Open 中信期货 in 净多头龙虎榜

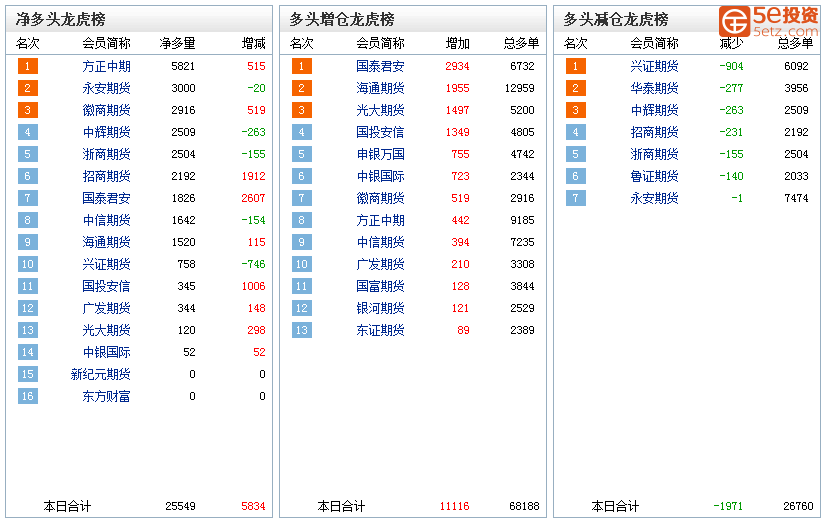[x=106, y=220]
